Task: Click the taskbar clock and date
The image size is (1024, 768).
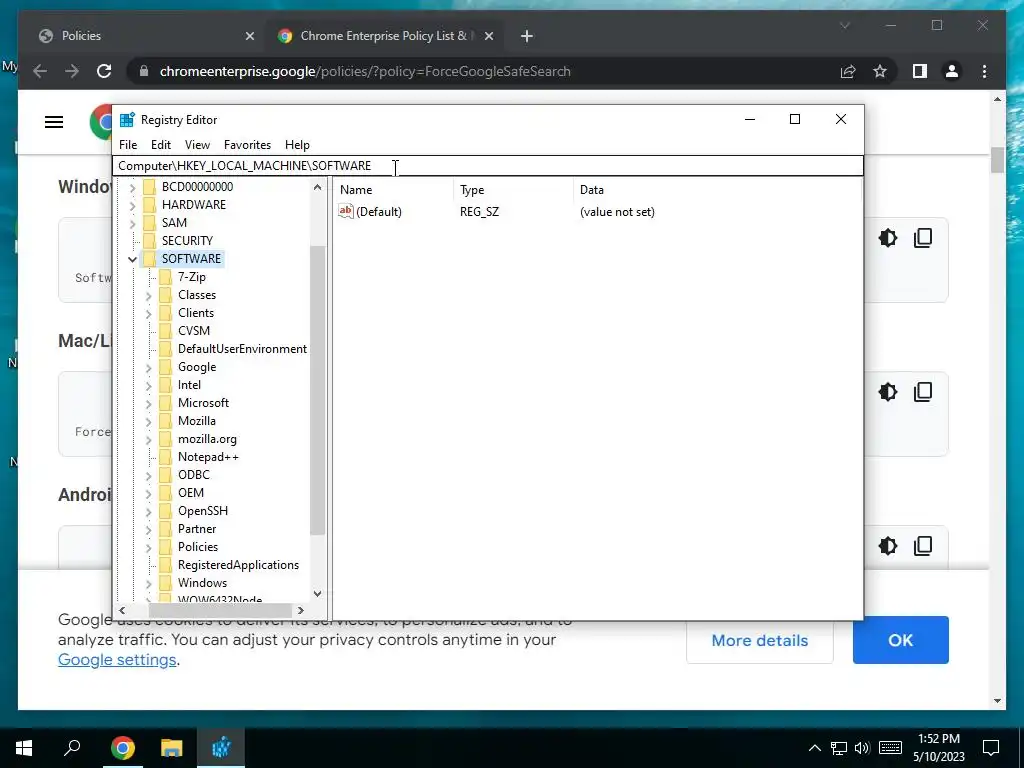Action: coord(938,748)
